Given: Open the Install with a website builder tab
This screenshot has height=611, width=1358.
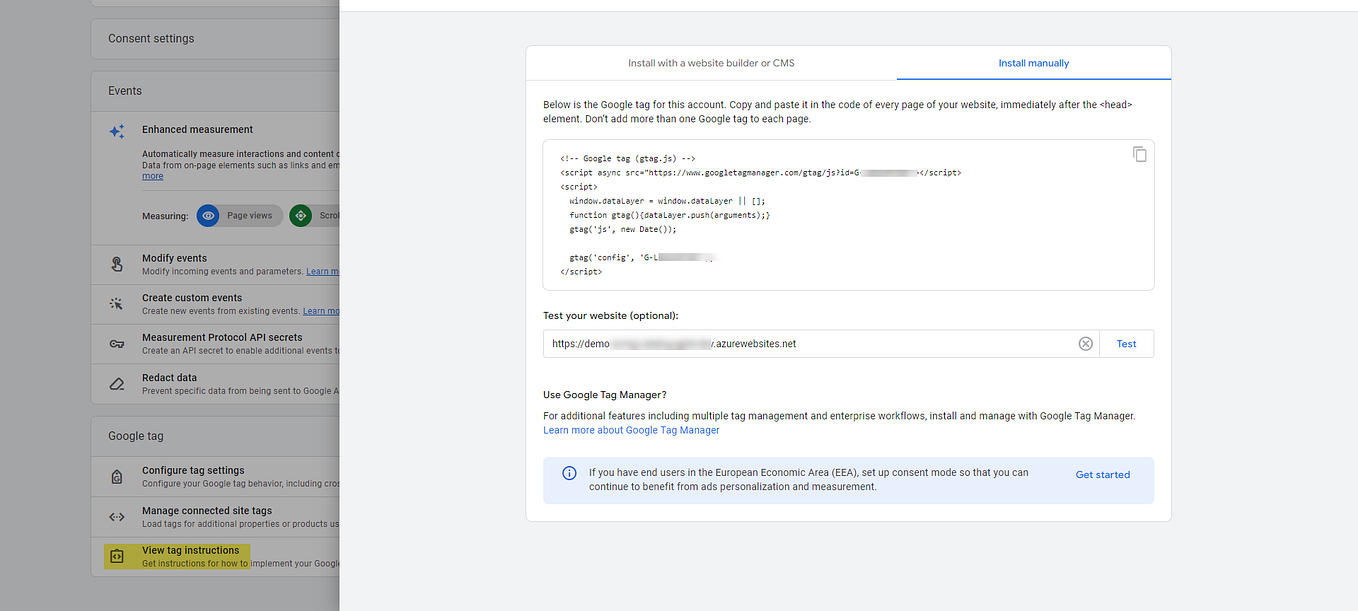Looking at the screenshot, I should point(711,62).
